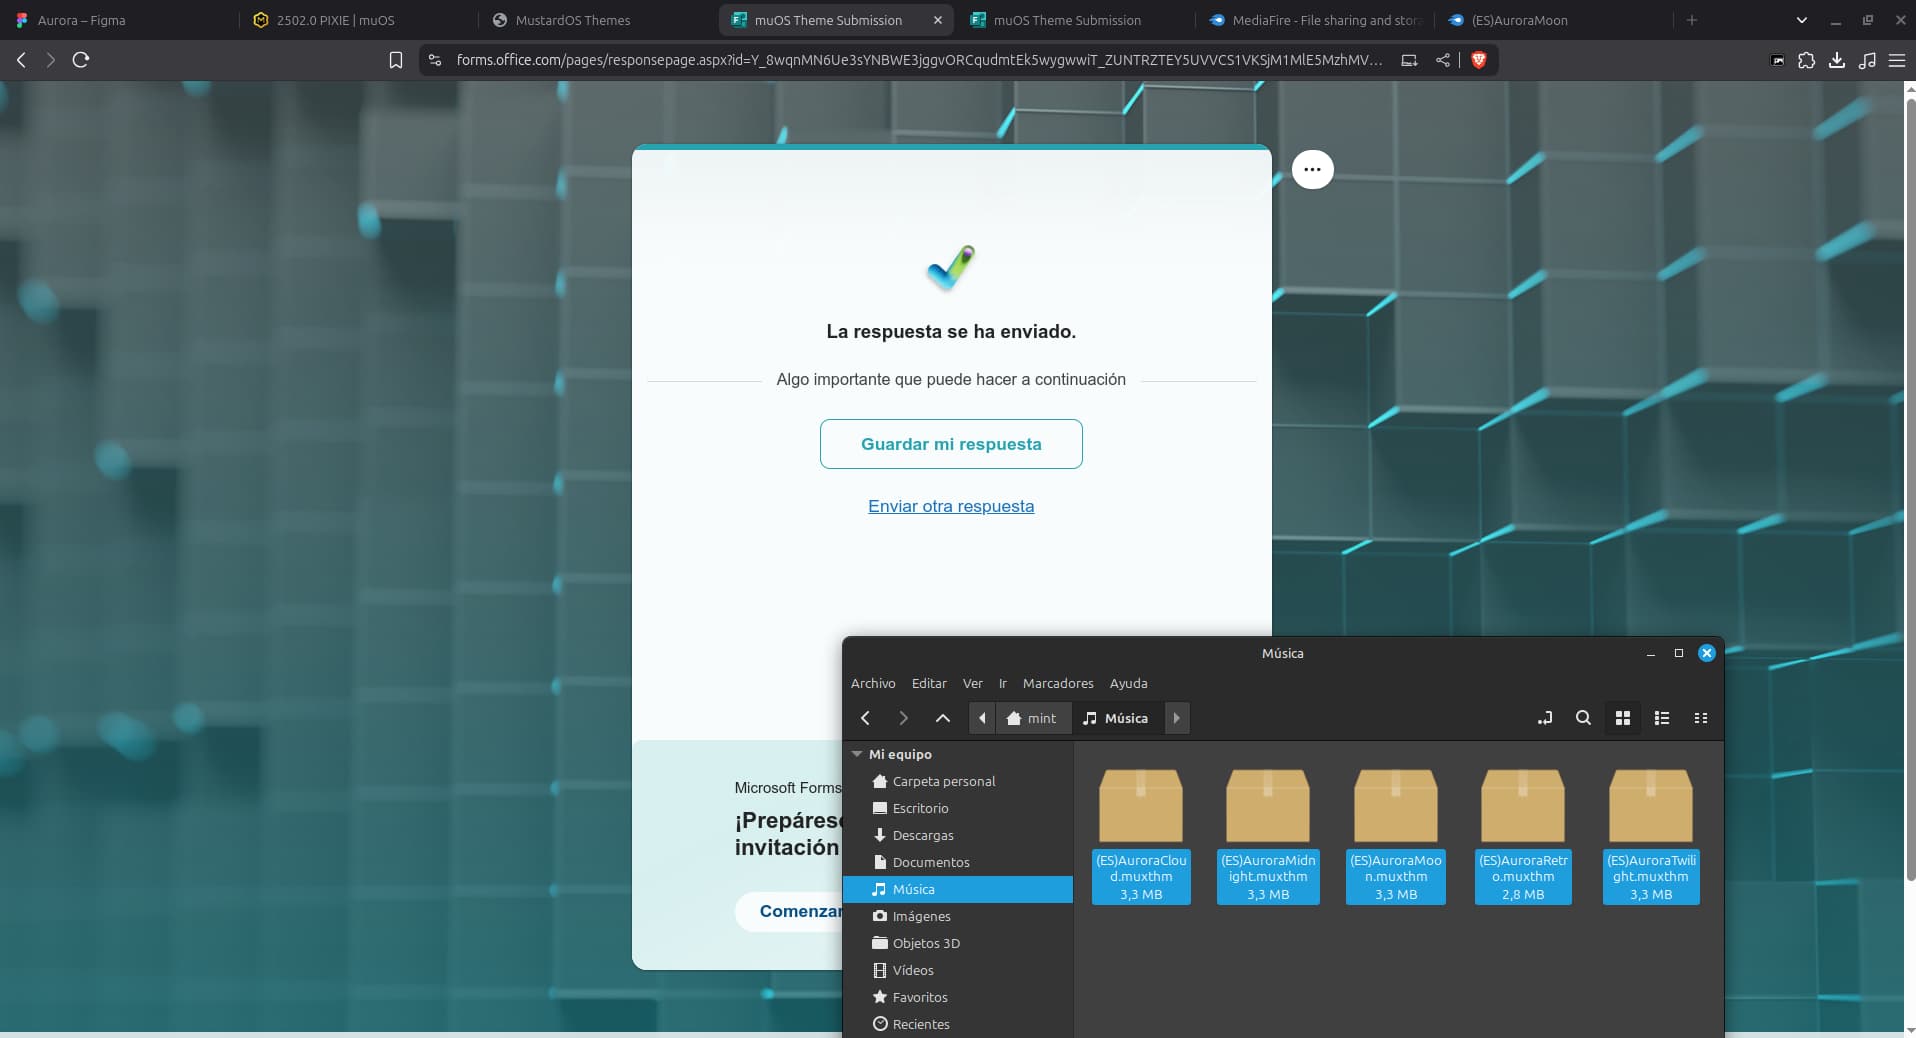Switch file manager to compact view
The width and height of the screenshot is (1916, 1038).
click(1700, 718)
